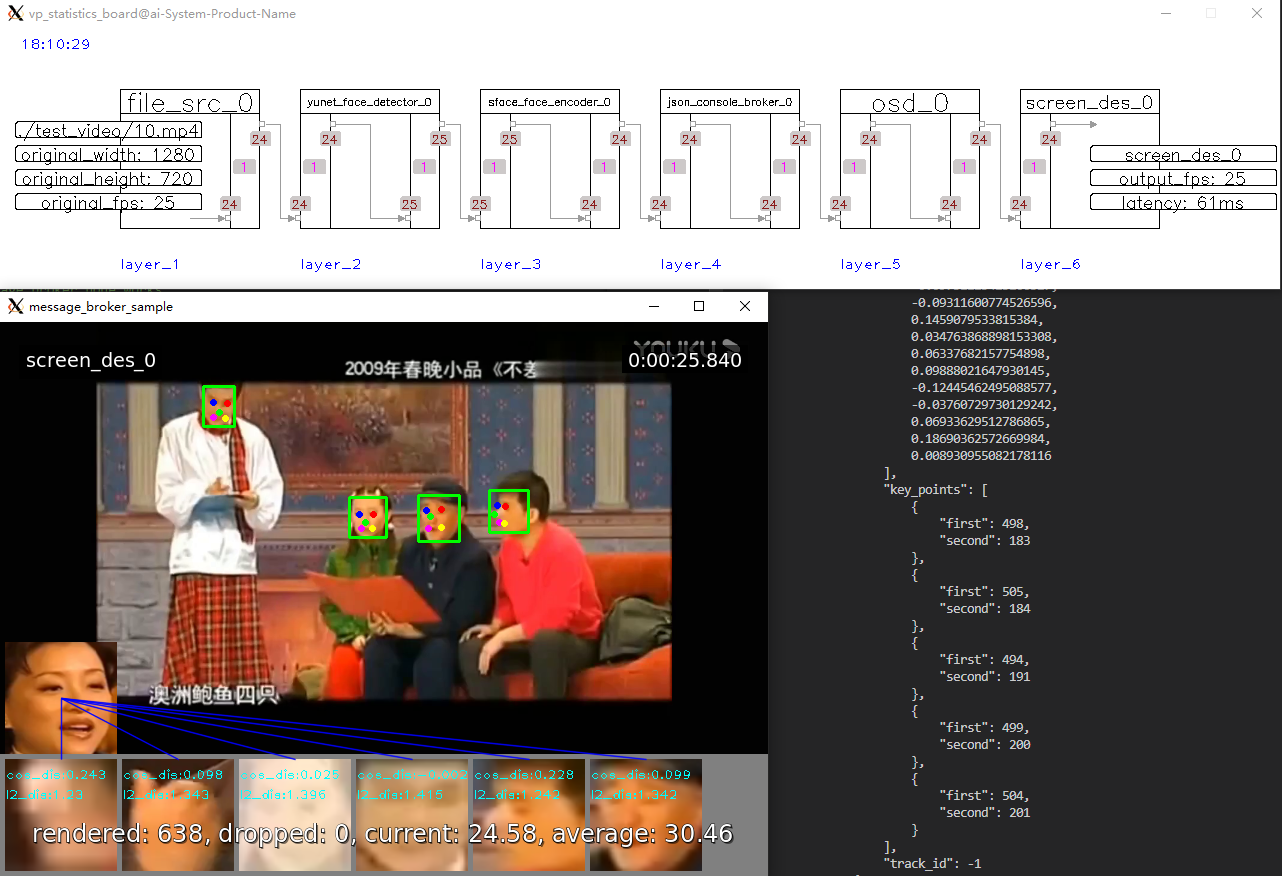Select the face thumbnail with cos_dis:0.228

pos(528,815)
